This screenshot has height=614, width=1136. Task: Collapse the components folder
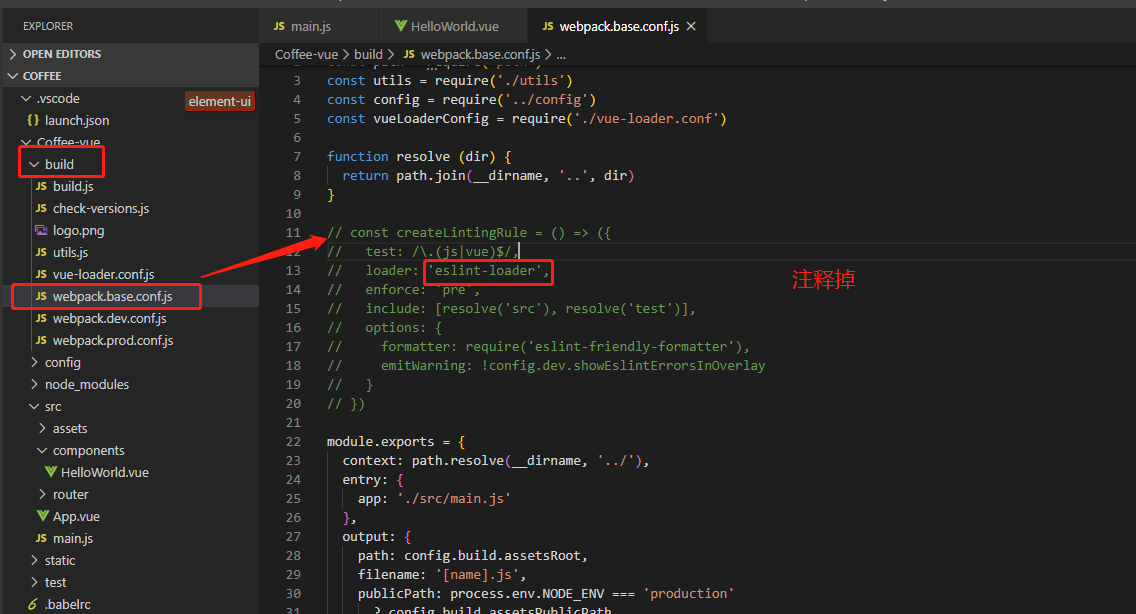click(42, 450)
